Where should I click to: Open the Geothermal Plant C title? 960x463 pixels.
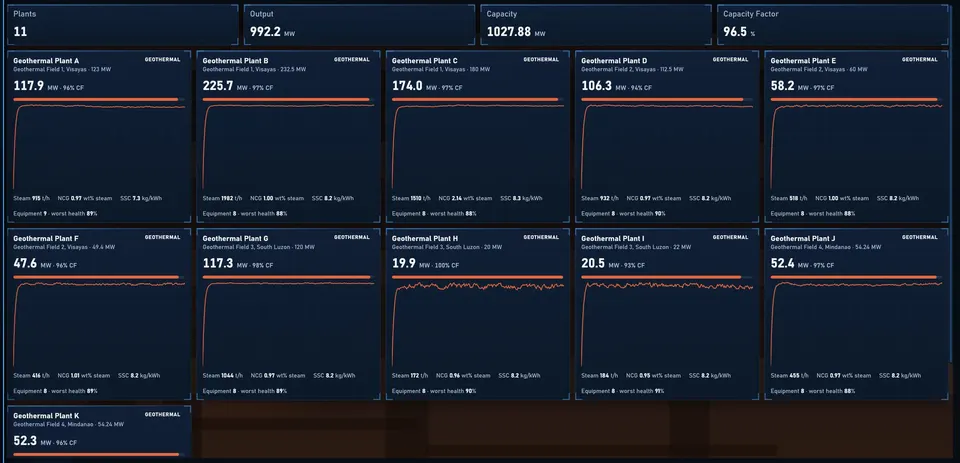[x=424, y=61]
